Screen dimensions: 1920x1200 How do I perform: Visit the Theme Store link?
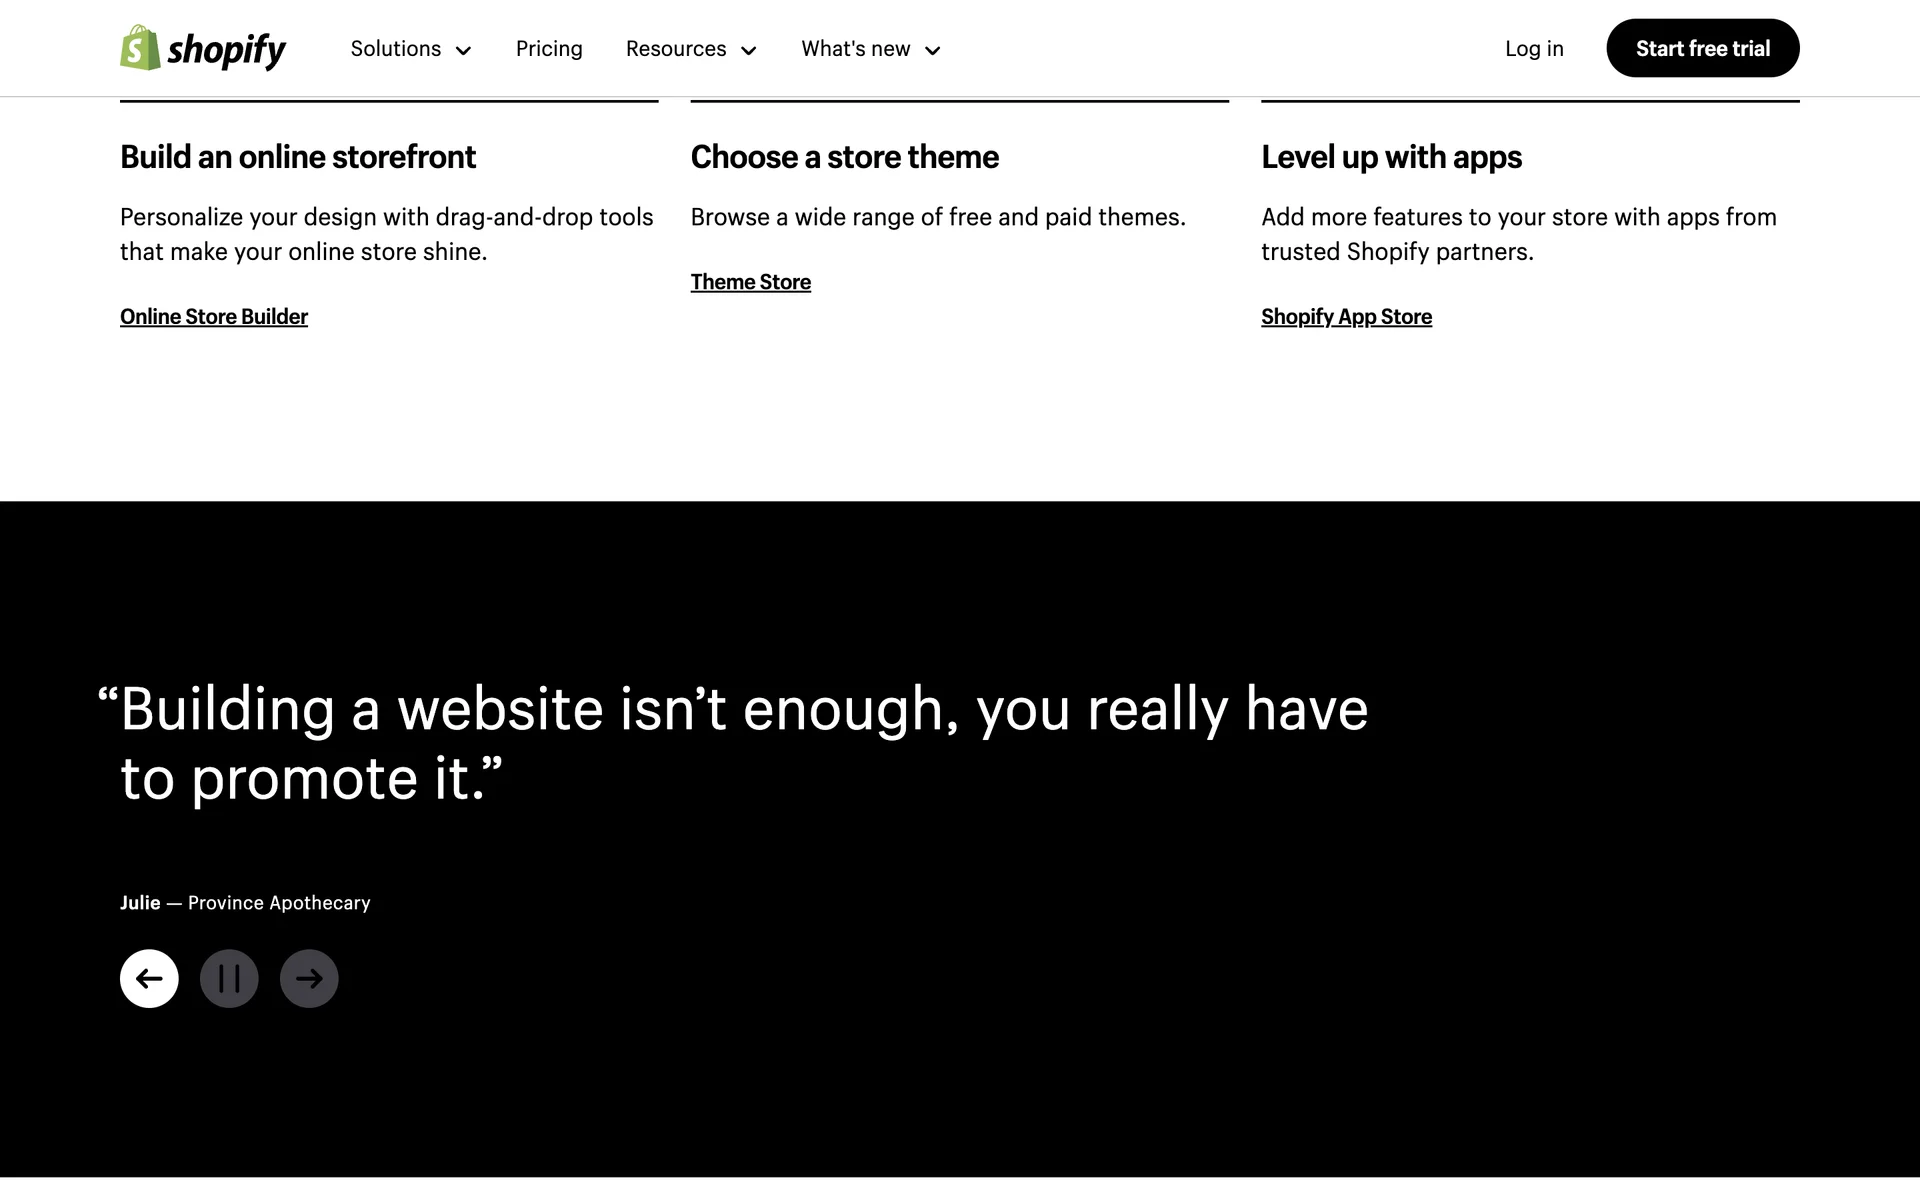pos(750,282)
